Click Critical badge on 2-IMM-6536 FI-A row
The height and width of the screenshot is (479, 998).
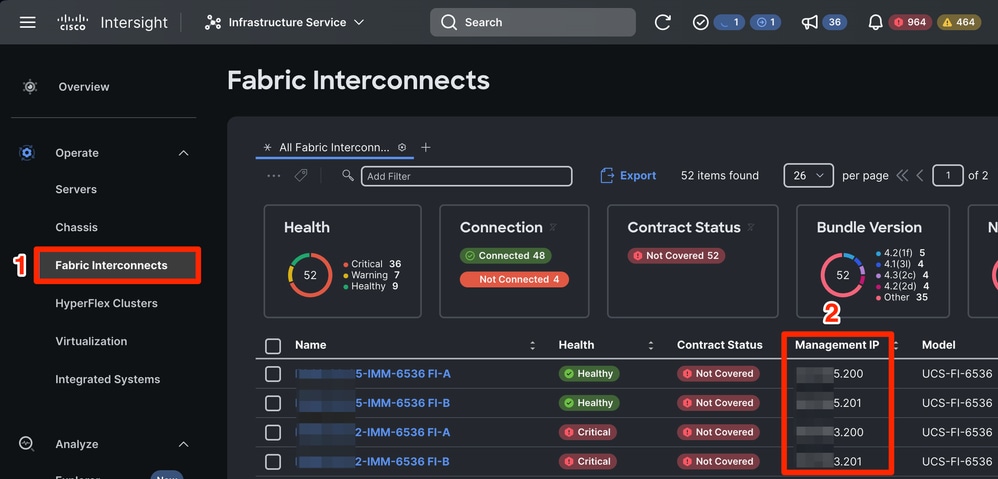[587, 433]
